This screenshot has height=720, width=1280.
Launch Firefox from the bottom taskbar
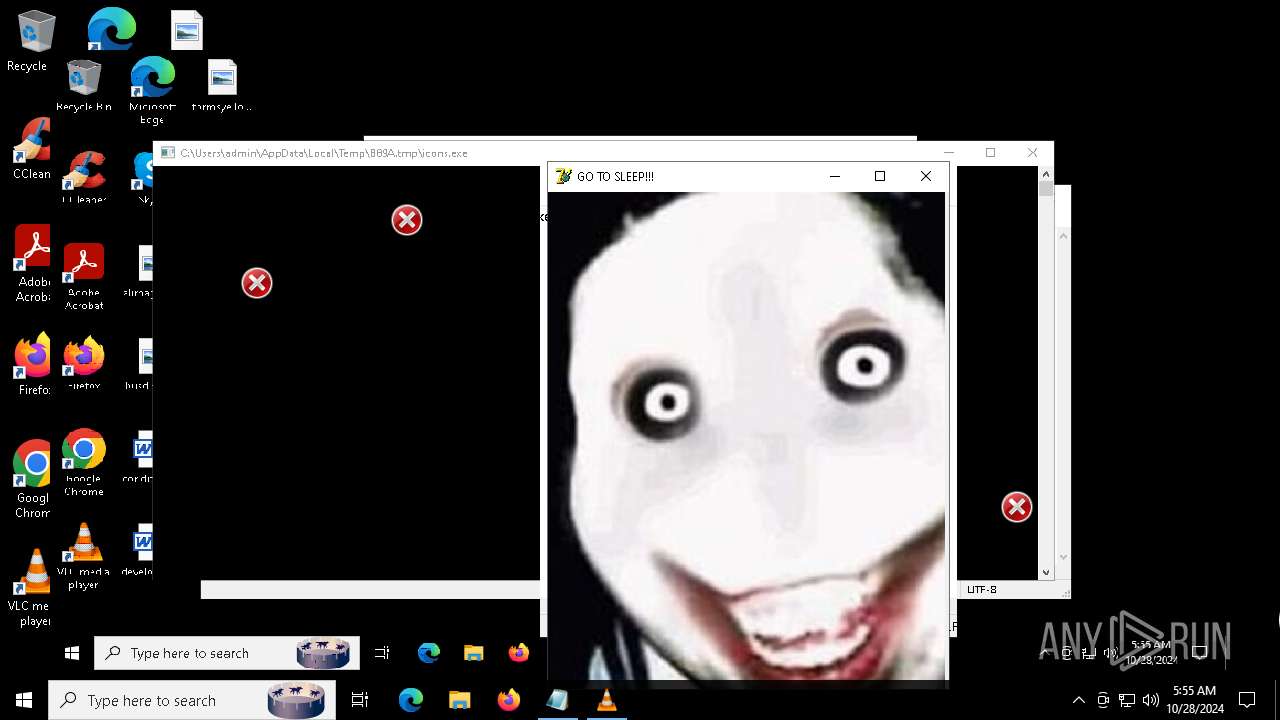pos(508,700)
